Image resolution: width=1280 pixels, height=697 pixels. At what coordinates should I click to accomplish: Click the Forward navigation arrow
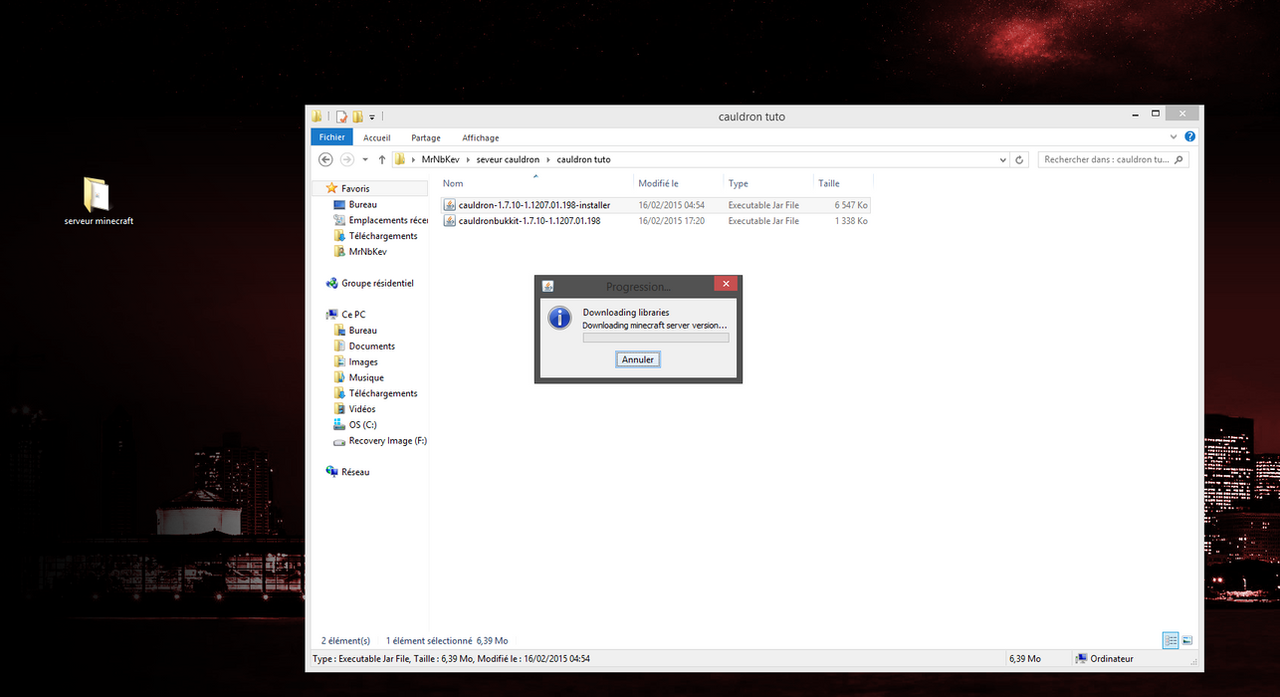coord(347,159)
